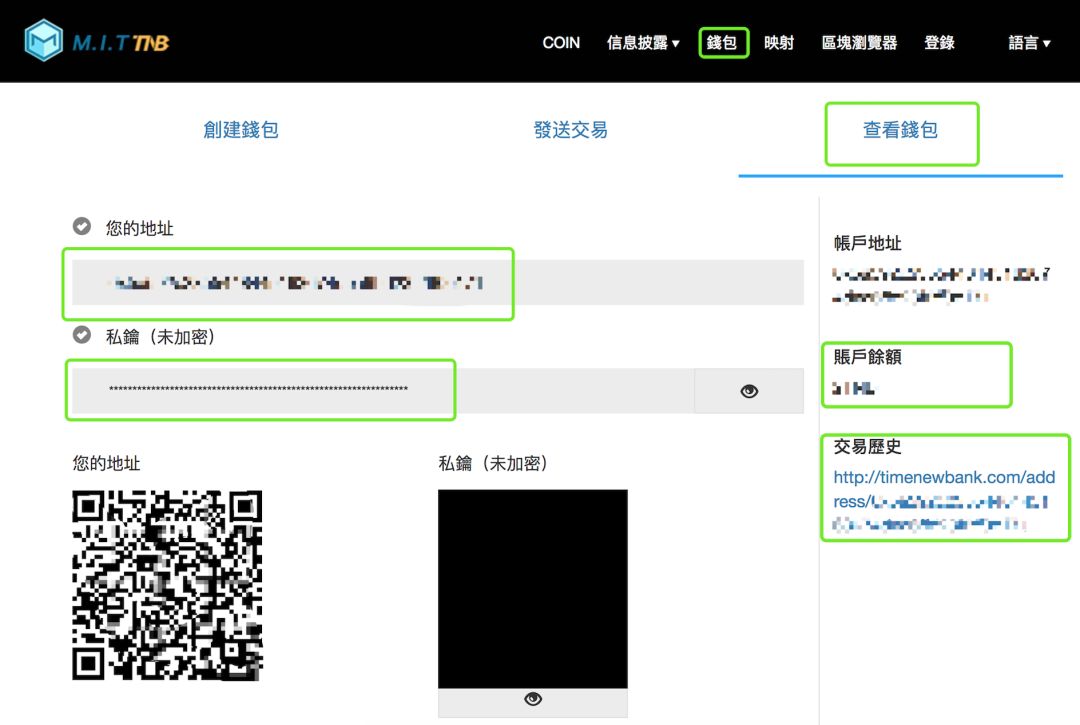
Task: Open the 信息披露 dropdown menu
Action: 640,42
